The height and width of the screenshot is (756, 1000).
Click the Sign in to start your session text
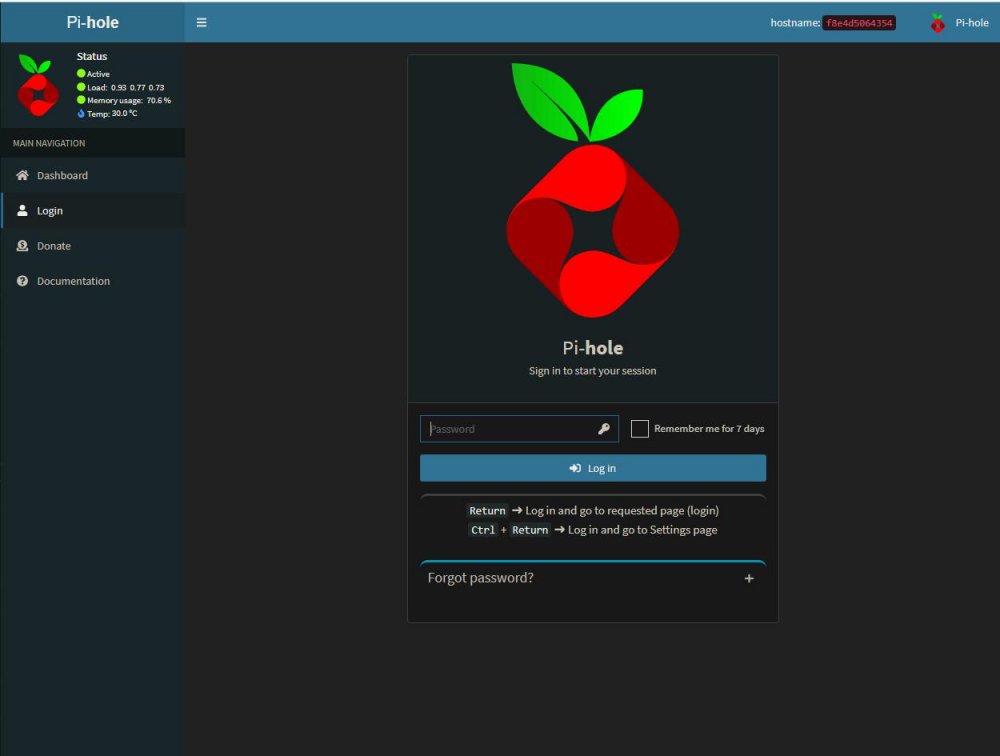click(592, 371)
